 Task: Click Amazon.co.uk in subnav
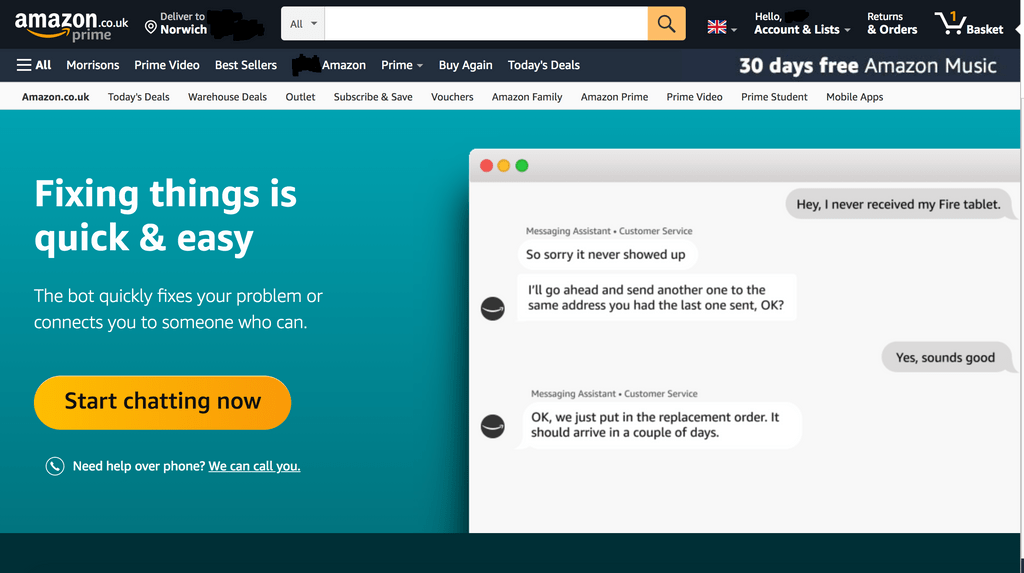pyautogui.click(x=56, y=97)
